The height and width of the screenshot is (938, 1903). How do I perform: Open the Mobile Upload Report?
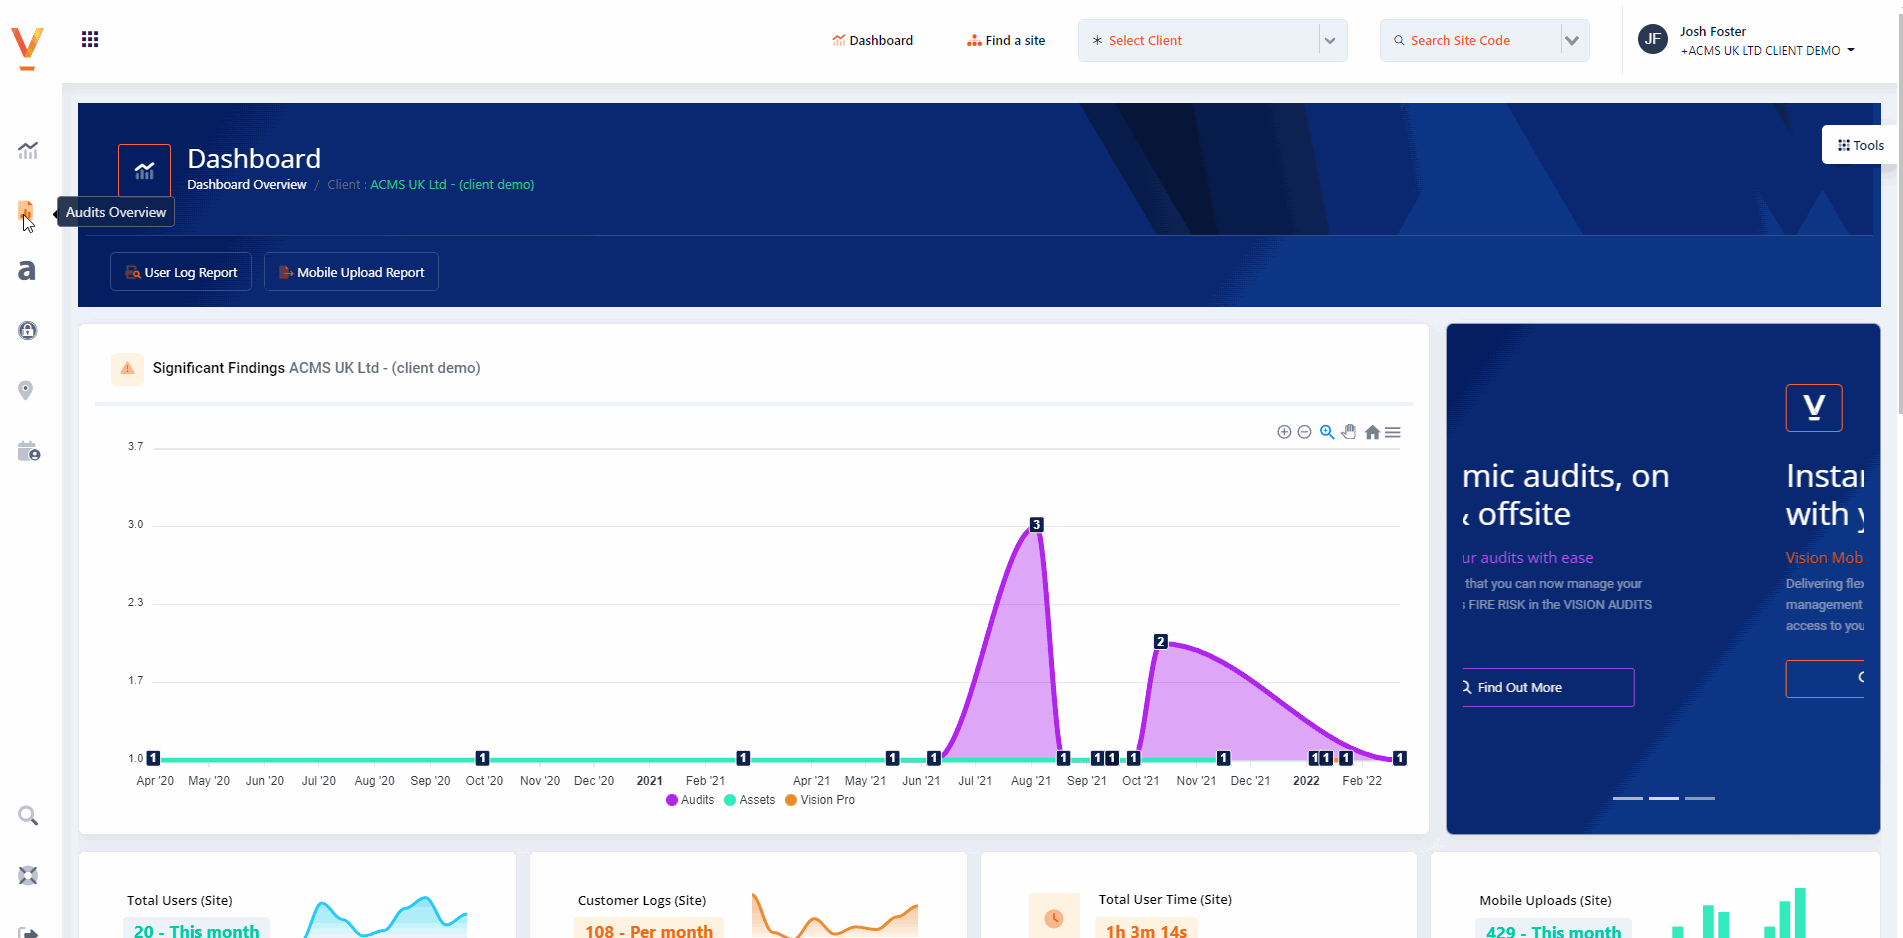pos(351,272)
